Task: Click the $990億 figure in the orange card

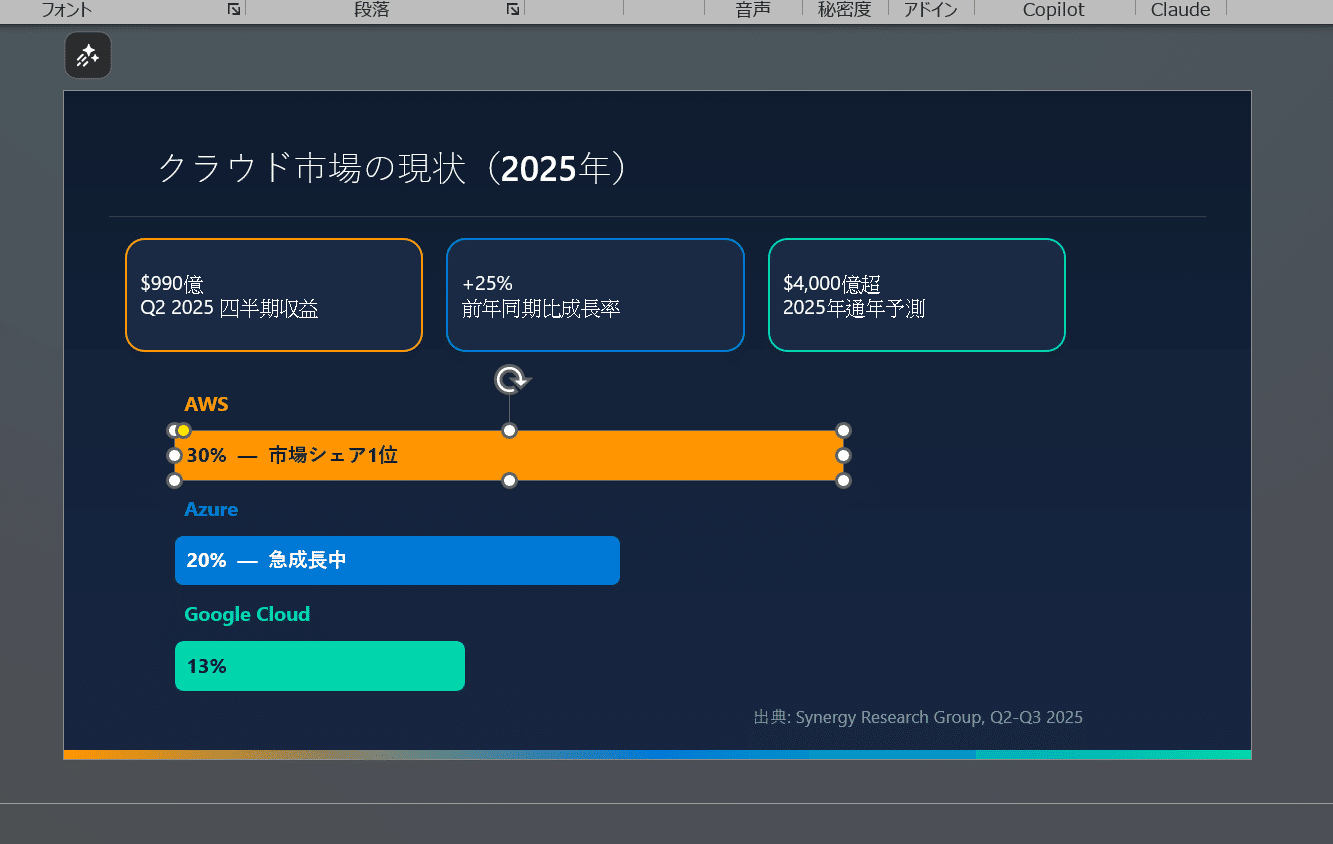Action: 172,284
